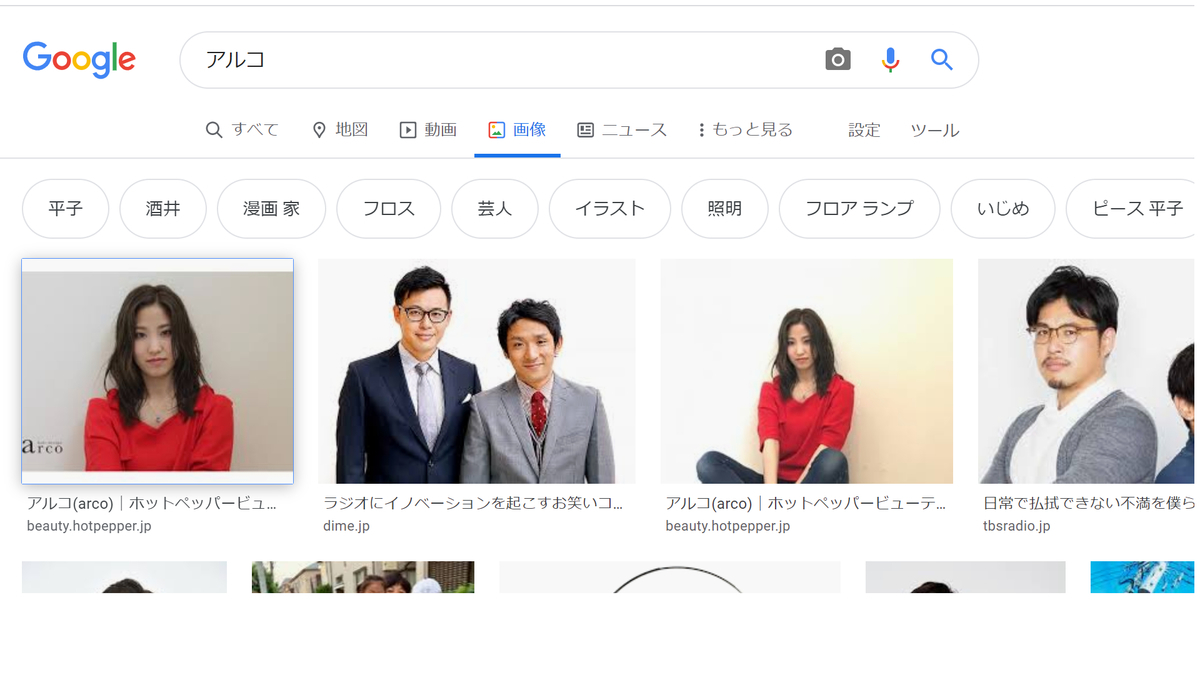The width and height of the screenshot is (1200, 675).
Task: Click the map pin icon on 地図 tab
Action: click(x=319, y=130)
